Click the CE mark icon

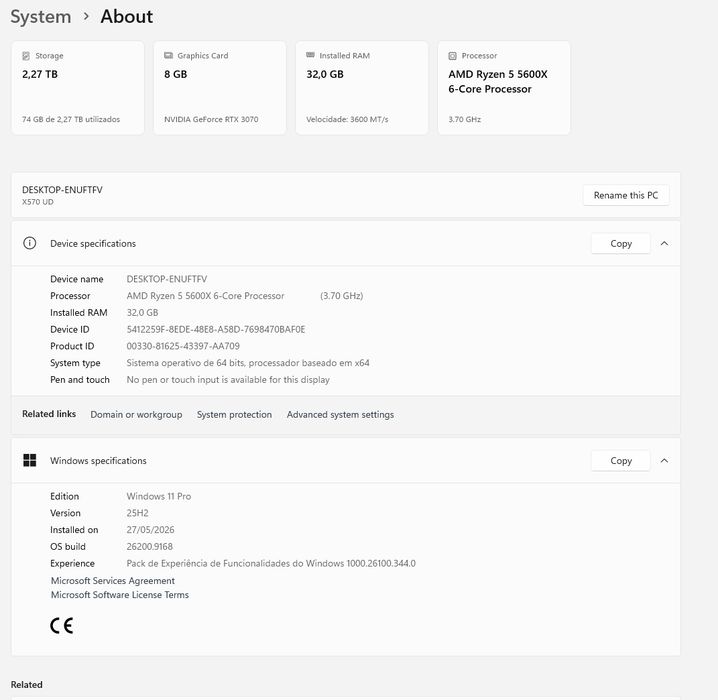coord(62,625)
